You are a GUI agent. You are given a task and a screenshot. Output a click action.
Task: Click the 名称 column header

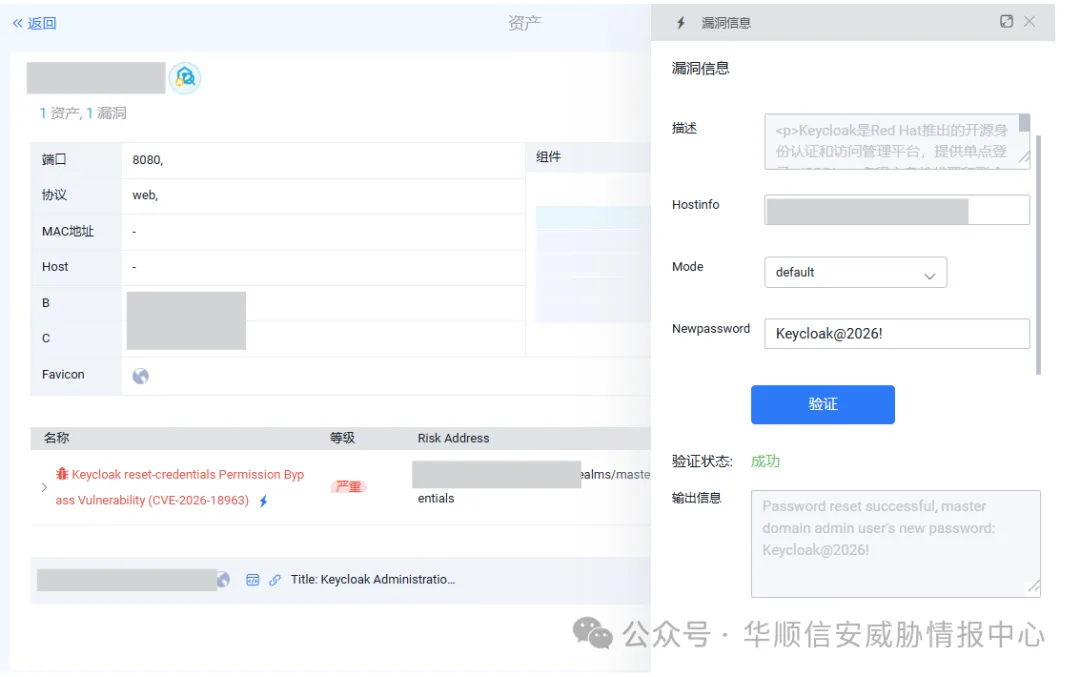point(56,438)
